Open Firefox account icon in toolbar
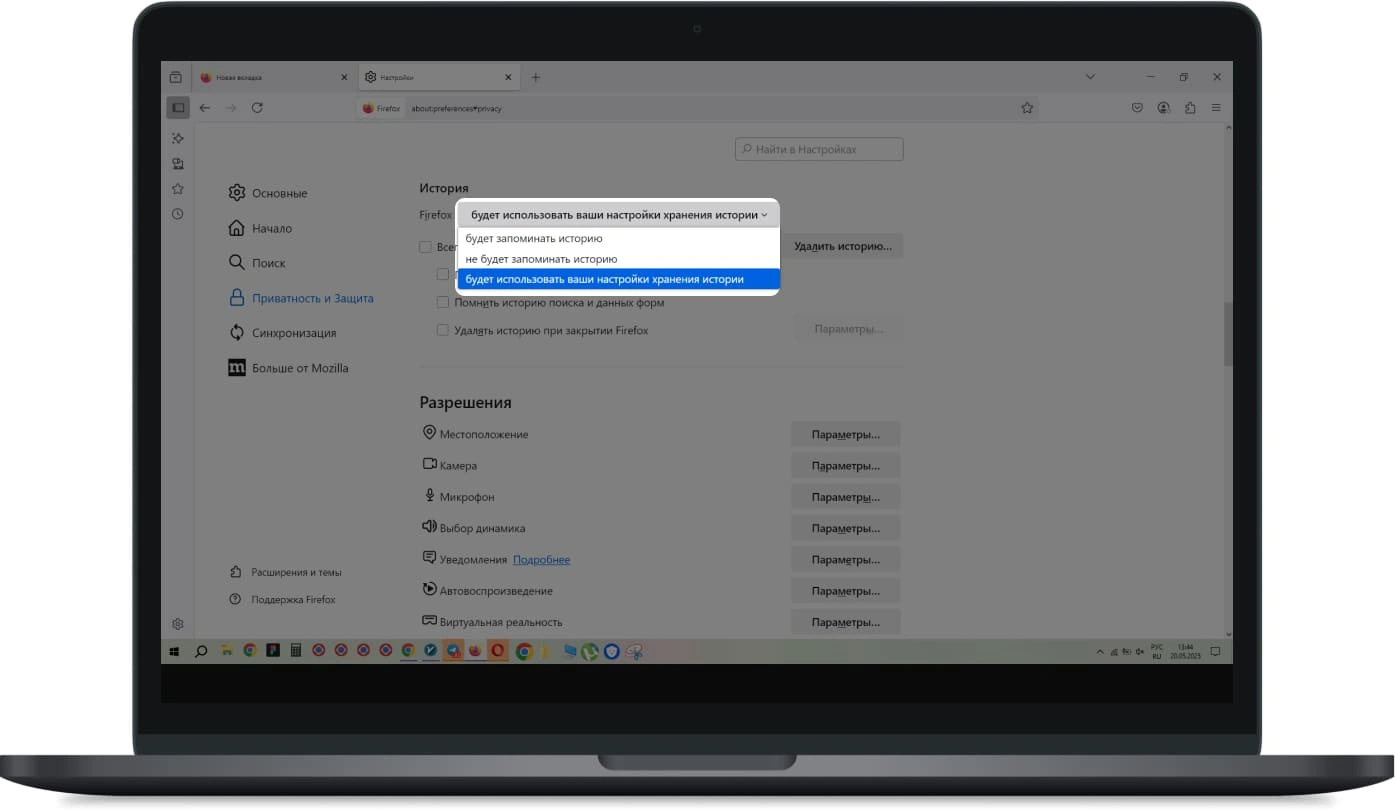Image resolution: width=1395 pixels, height=812 pixels. click(x=1164, y=108)
